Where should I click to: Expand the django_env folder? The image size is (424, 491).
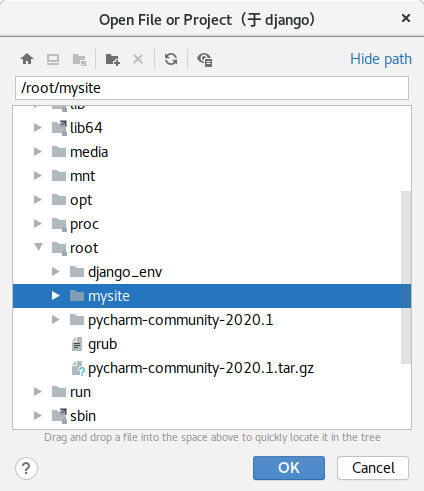(56, 272)
